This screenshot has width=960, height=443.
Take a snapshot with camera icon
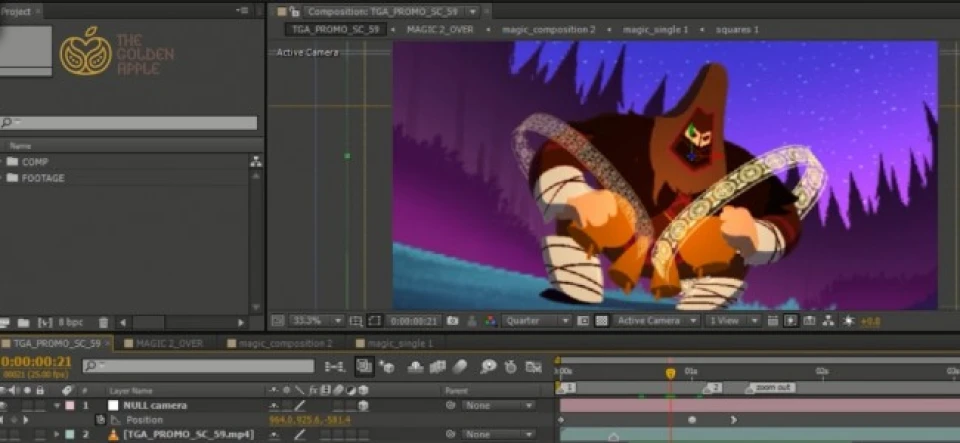tap(452, 321)
